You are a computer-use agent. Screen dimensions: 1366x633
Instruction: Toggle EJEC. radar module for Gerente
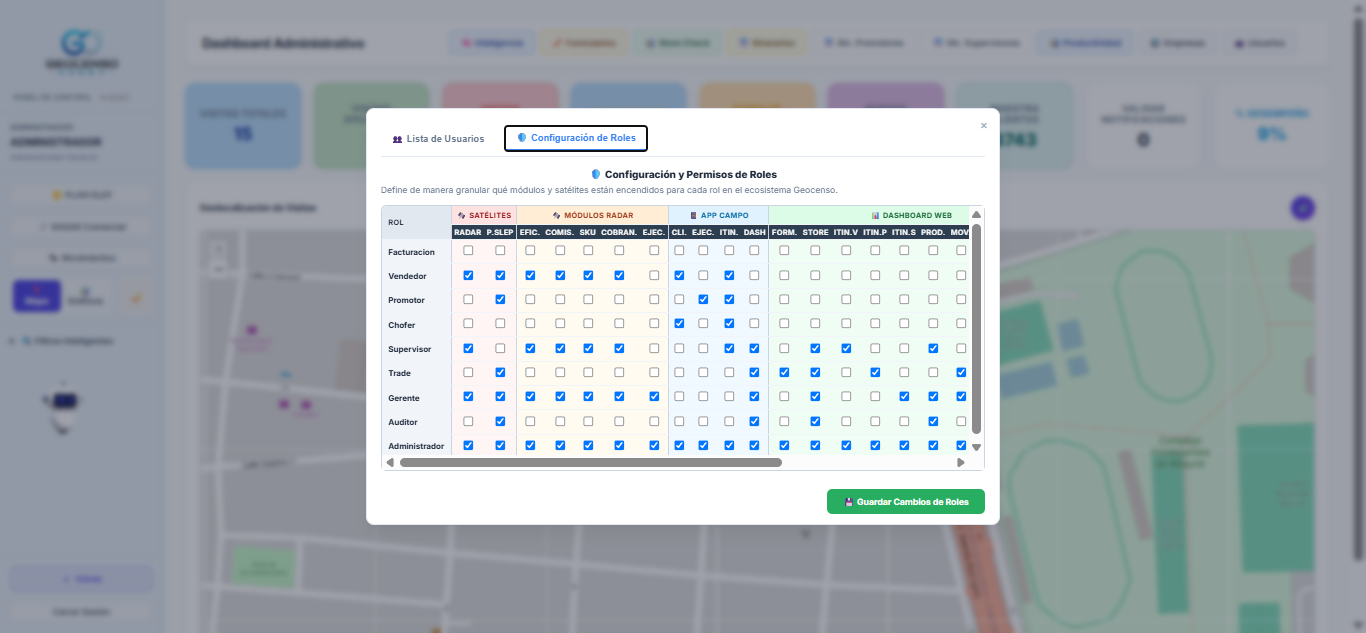(654, 397)
